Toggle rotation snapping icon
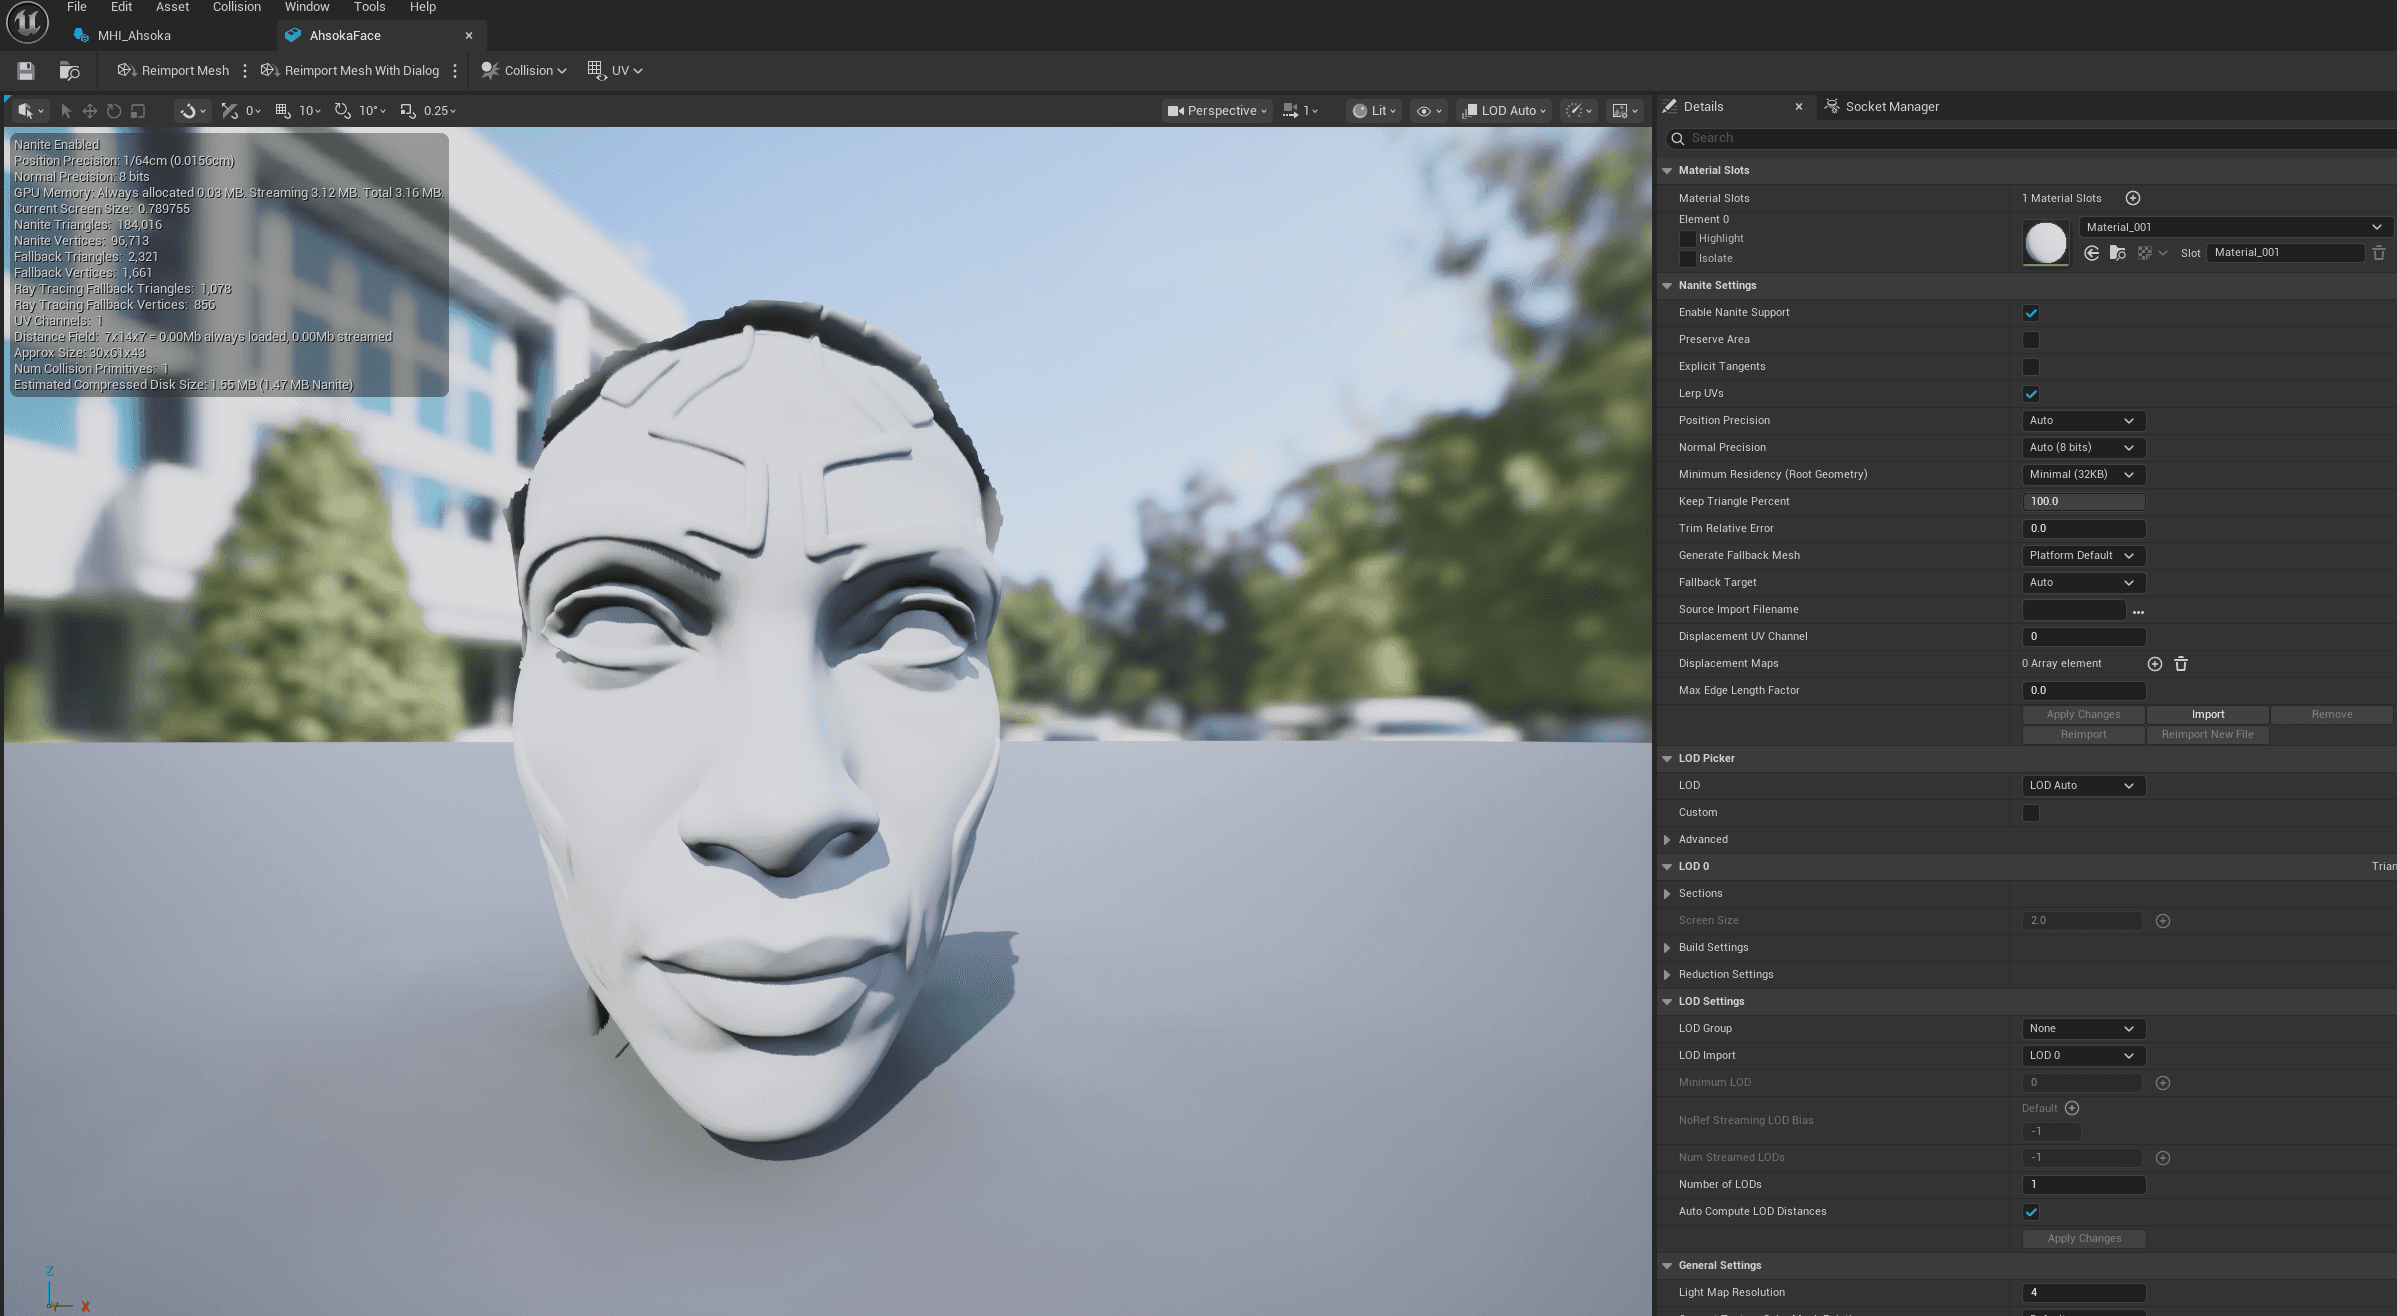Viewport: 2397px width, 1316px height. pyautogui.click(x=343, y=111)
